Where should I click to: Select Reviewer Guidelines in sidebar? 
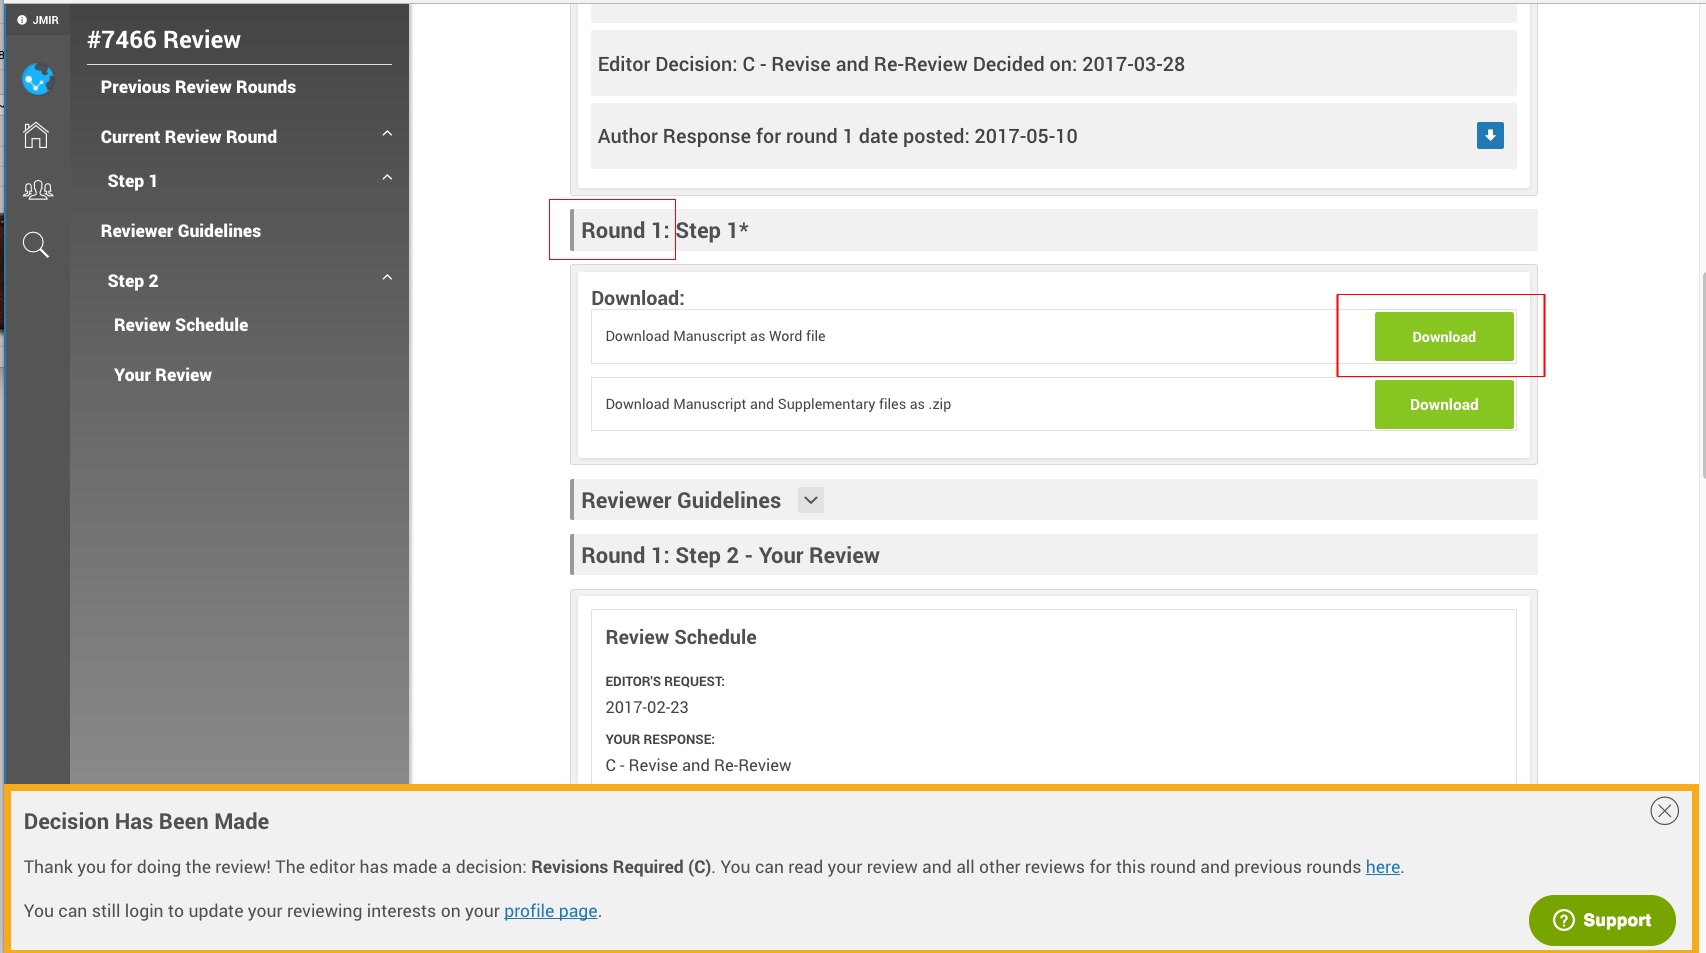click(x=180, y=231)
